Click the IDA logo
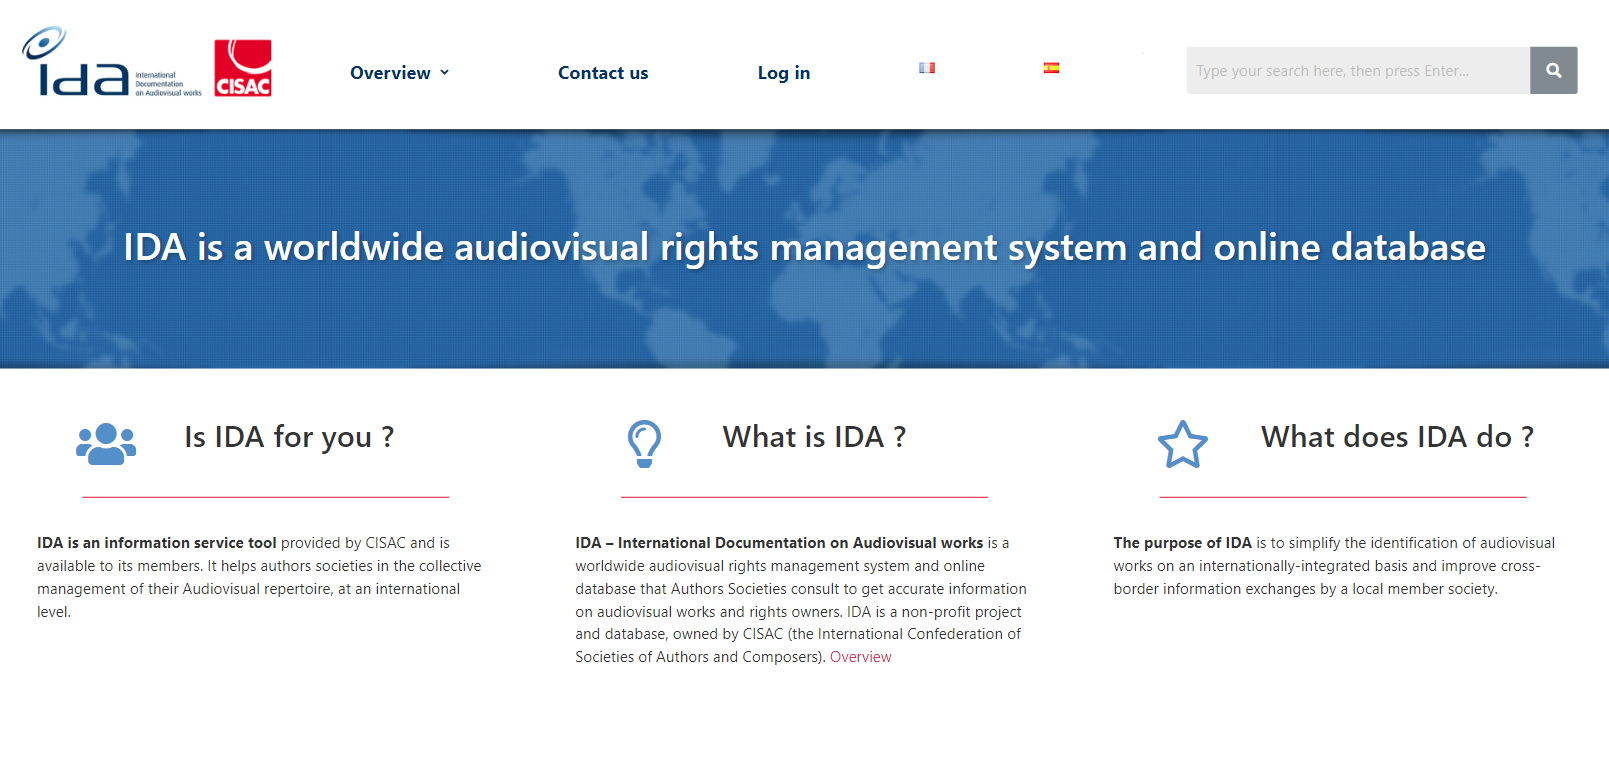1609x757 pixels. 112,62
